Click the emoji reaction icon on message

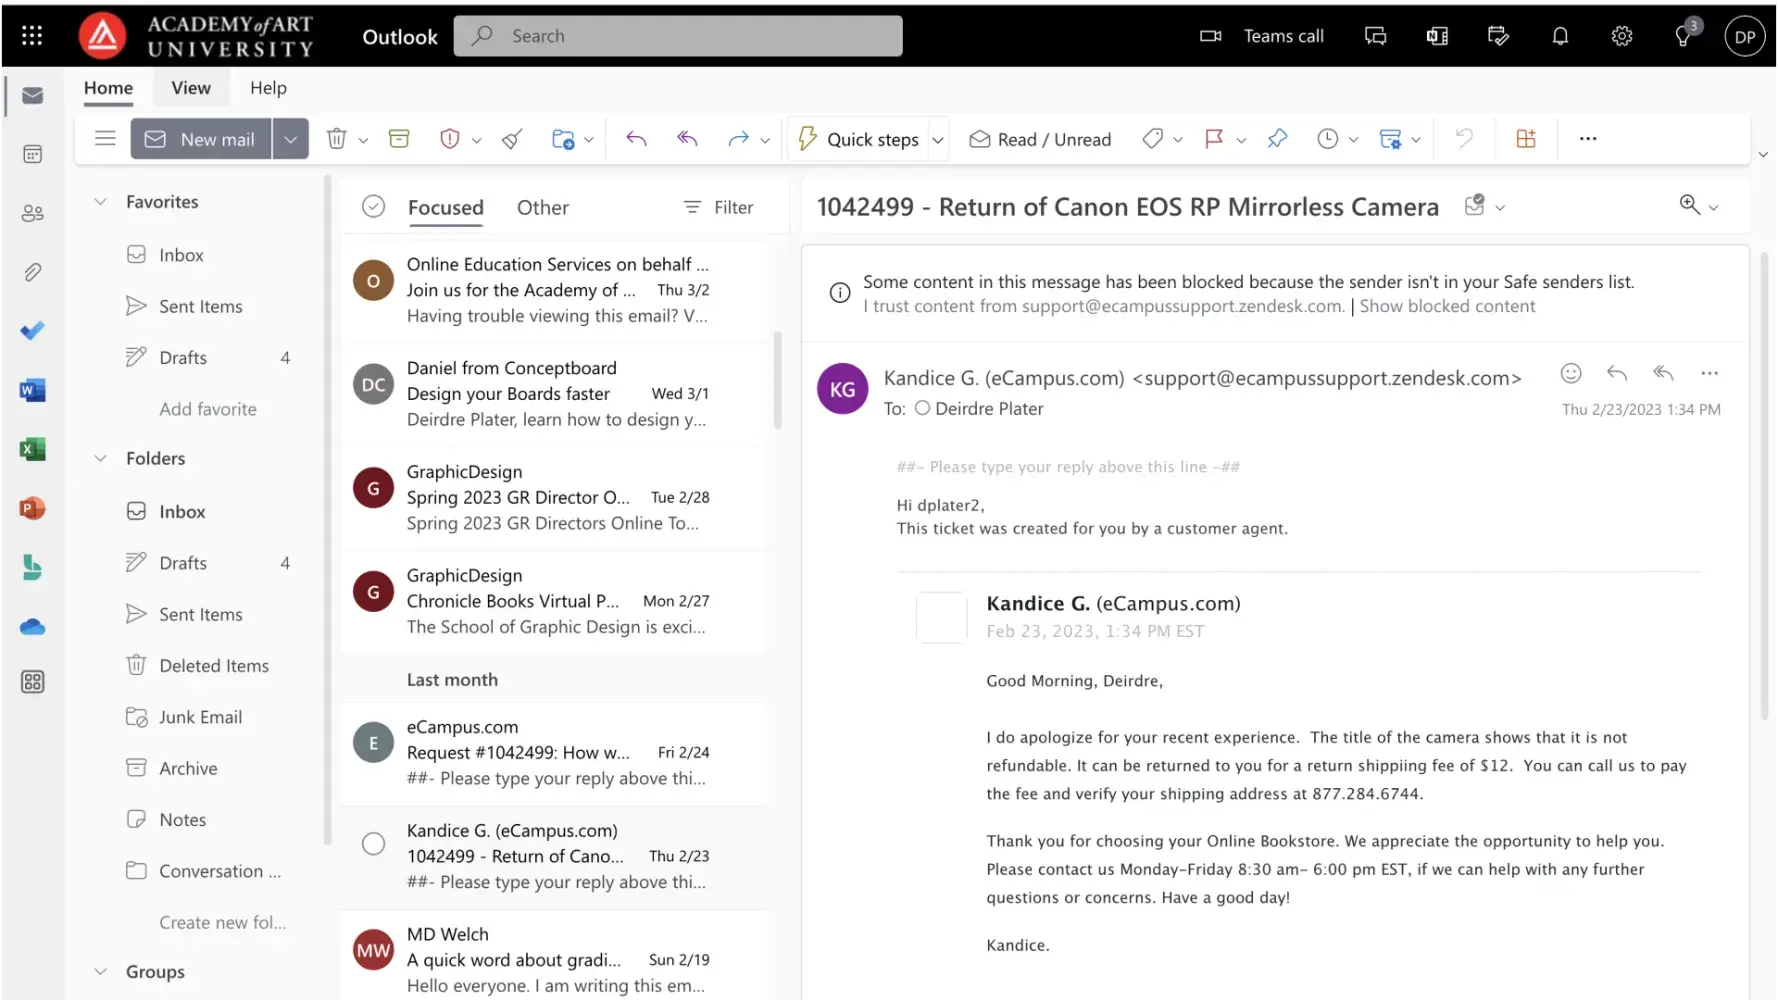(x=1570, y=373)
